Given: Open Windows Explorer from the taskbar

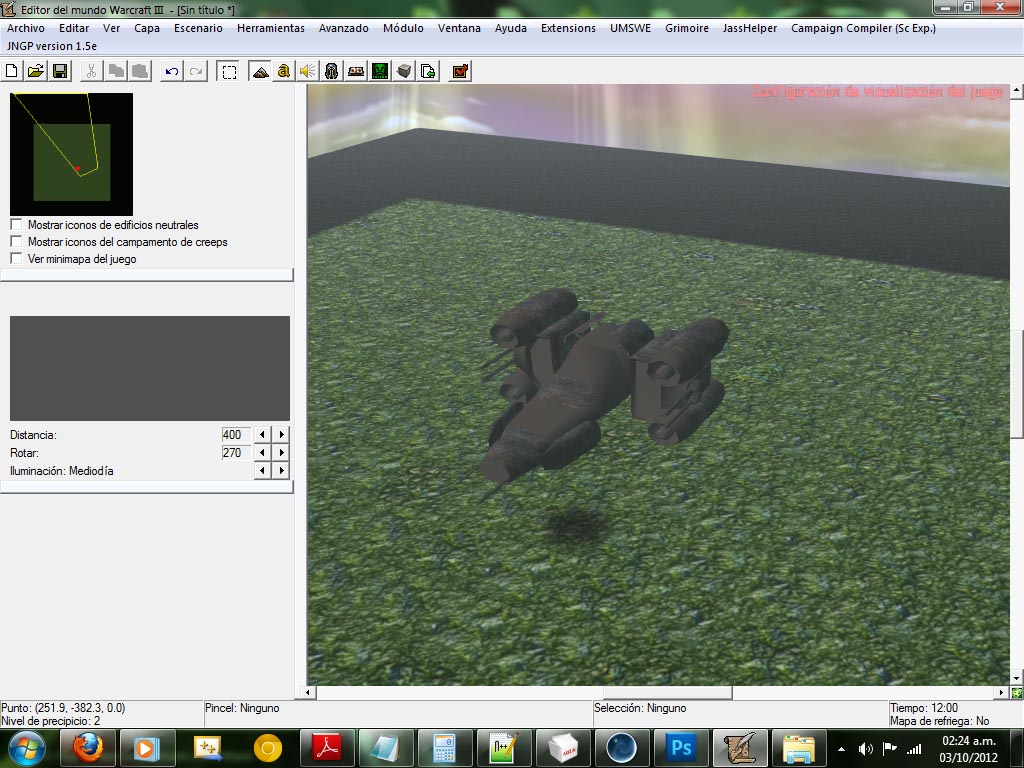Looking at the screenshot, I should (x=799, y=748).
